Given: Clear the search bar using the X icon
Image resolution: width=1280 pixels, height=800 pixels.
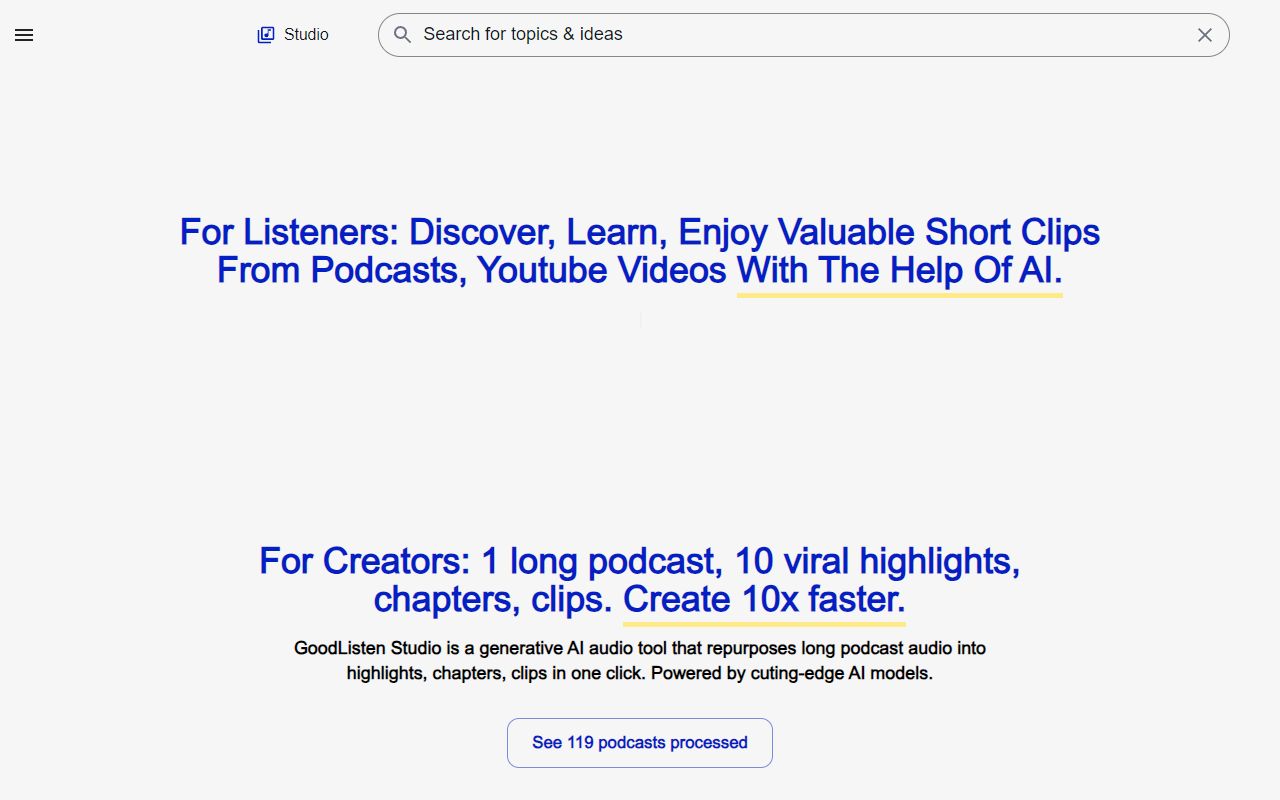Looking at the screenshot, I should (1205, 35).
